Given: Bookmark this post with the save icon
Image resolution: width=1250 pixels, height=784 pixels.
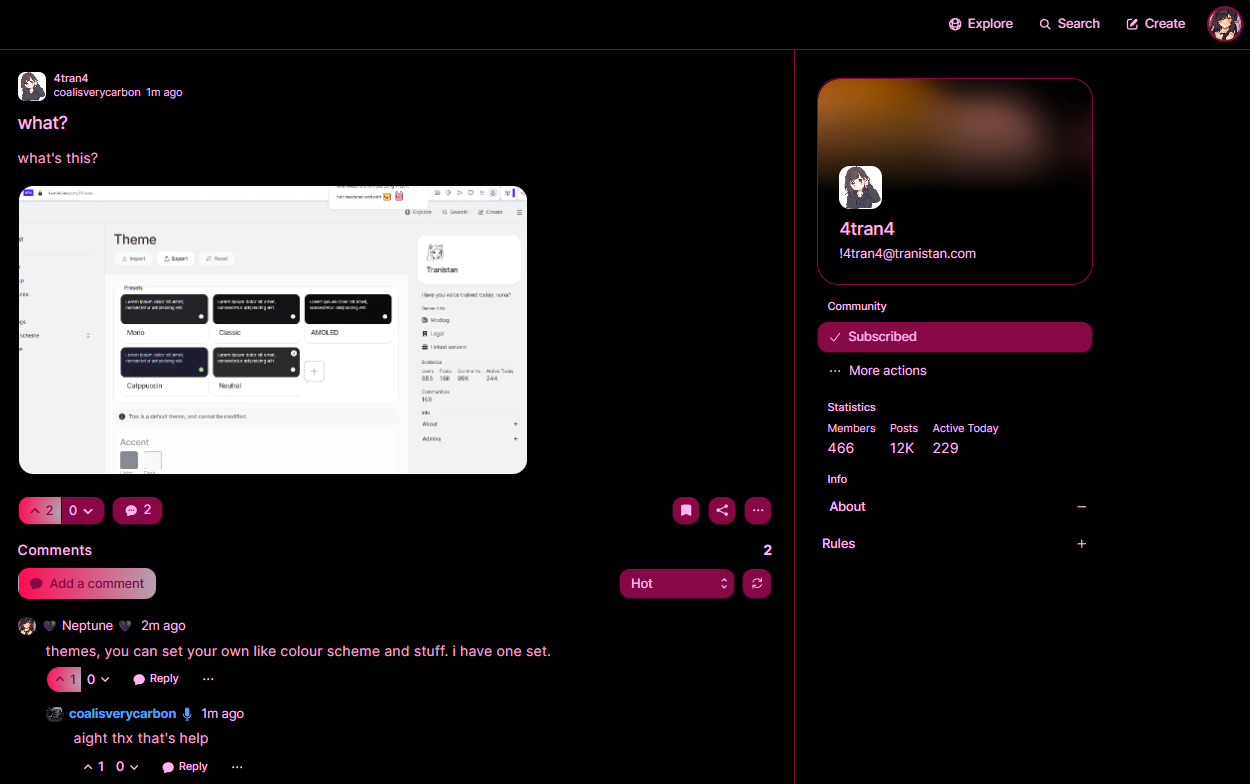Looking at the screenshot, I should (686, 510).
